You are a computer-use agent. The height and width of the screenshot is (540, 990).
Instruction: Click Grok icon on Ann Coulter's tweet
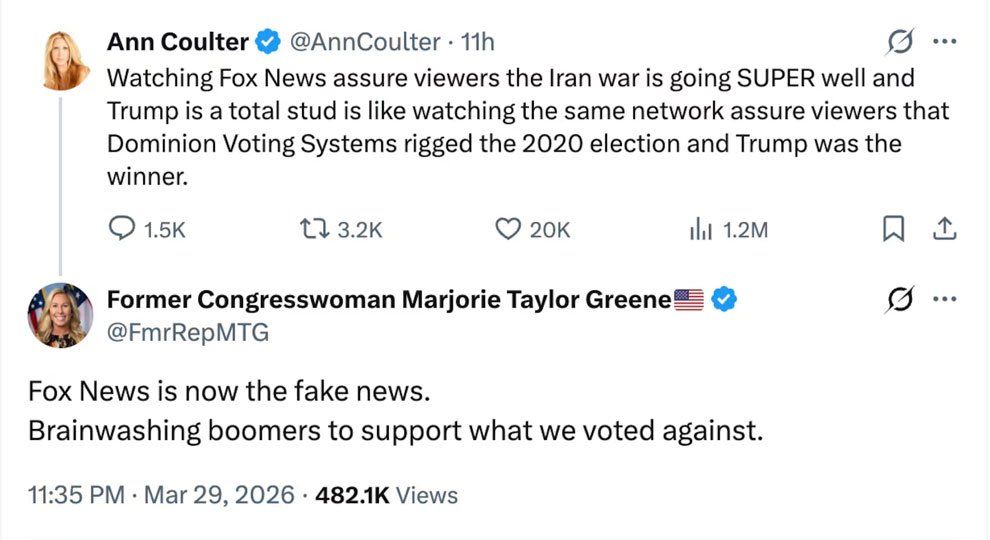click(898, 42)
